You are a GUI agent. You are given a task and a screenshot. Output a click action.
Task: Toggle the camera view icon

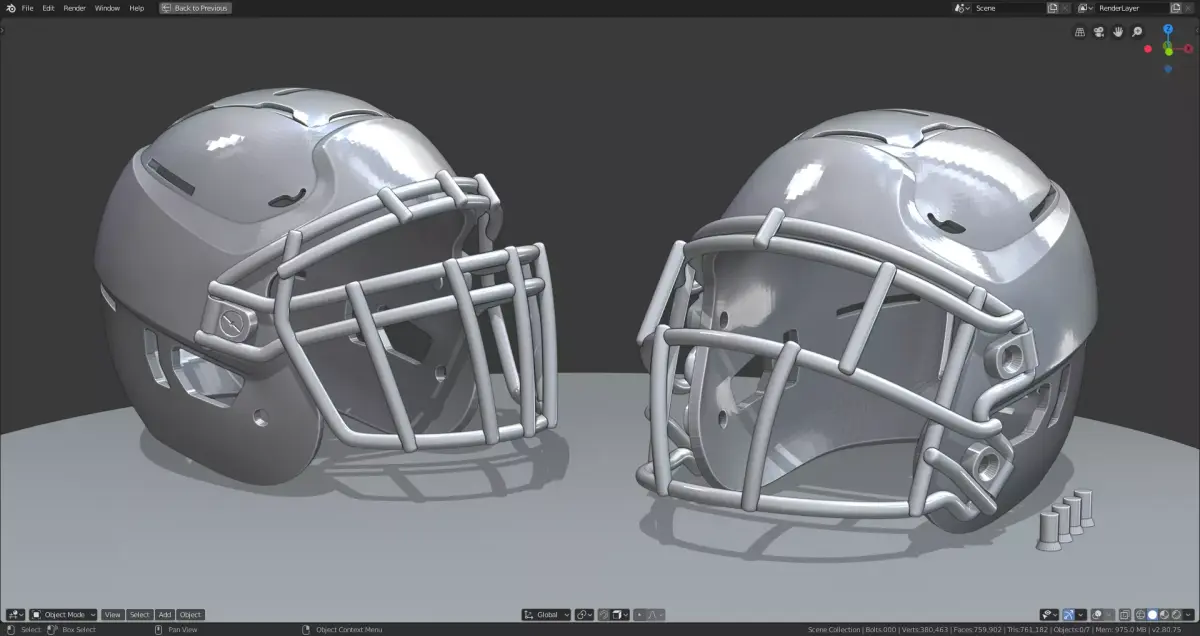point(1099,32)
